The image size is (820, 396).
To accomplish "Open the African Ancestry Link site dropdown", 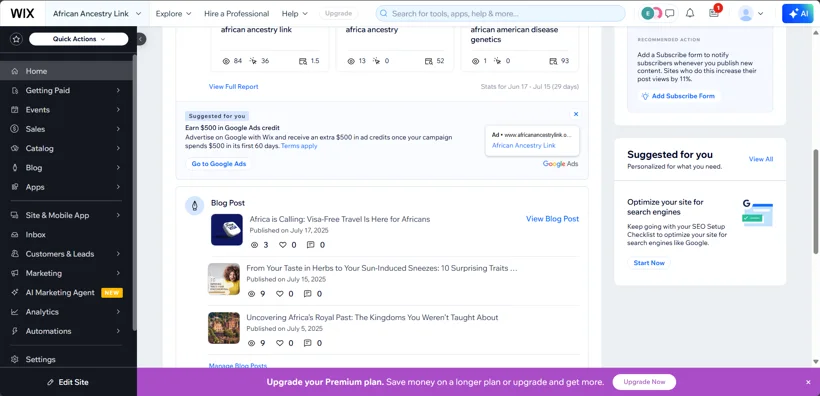I will (x=97, y=14).
